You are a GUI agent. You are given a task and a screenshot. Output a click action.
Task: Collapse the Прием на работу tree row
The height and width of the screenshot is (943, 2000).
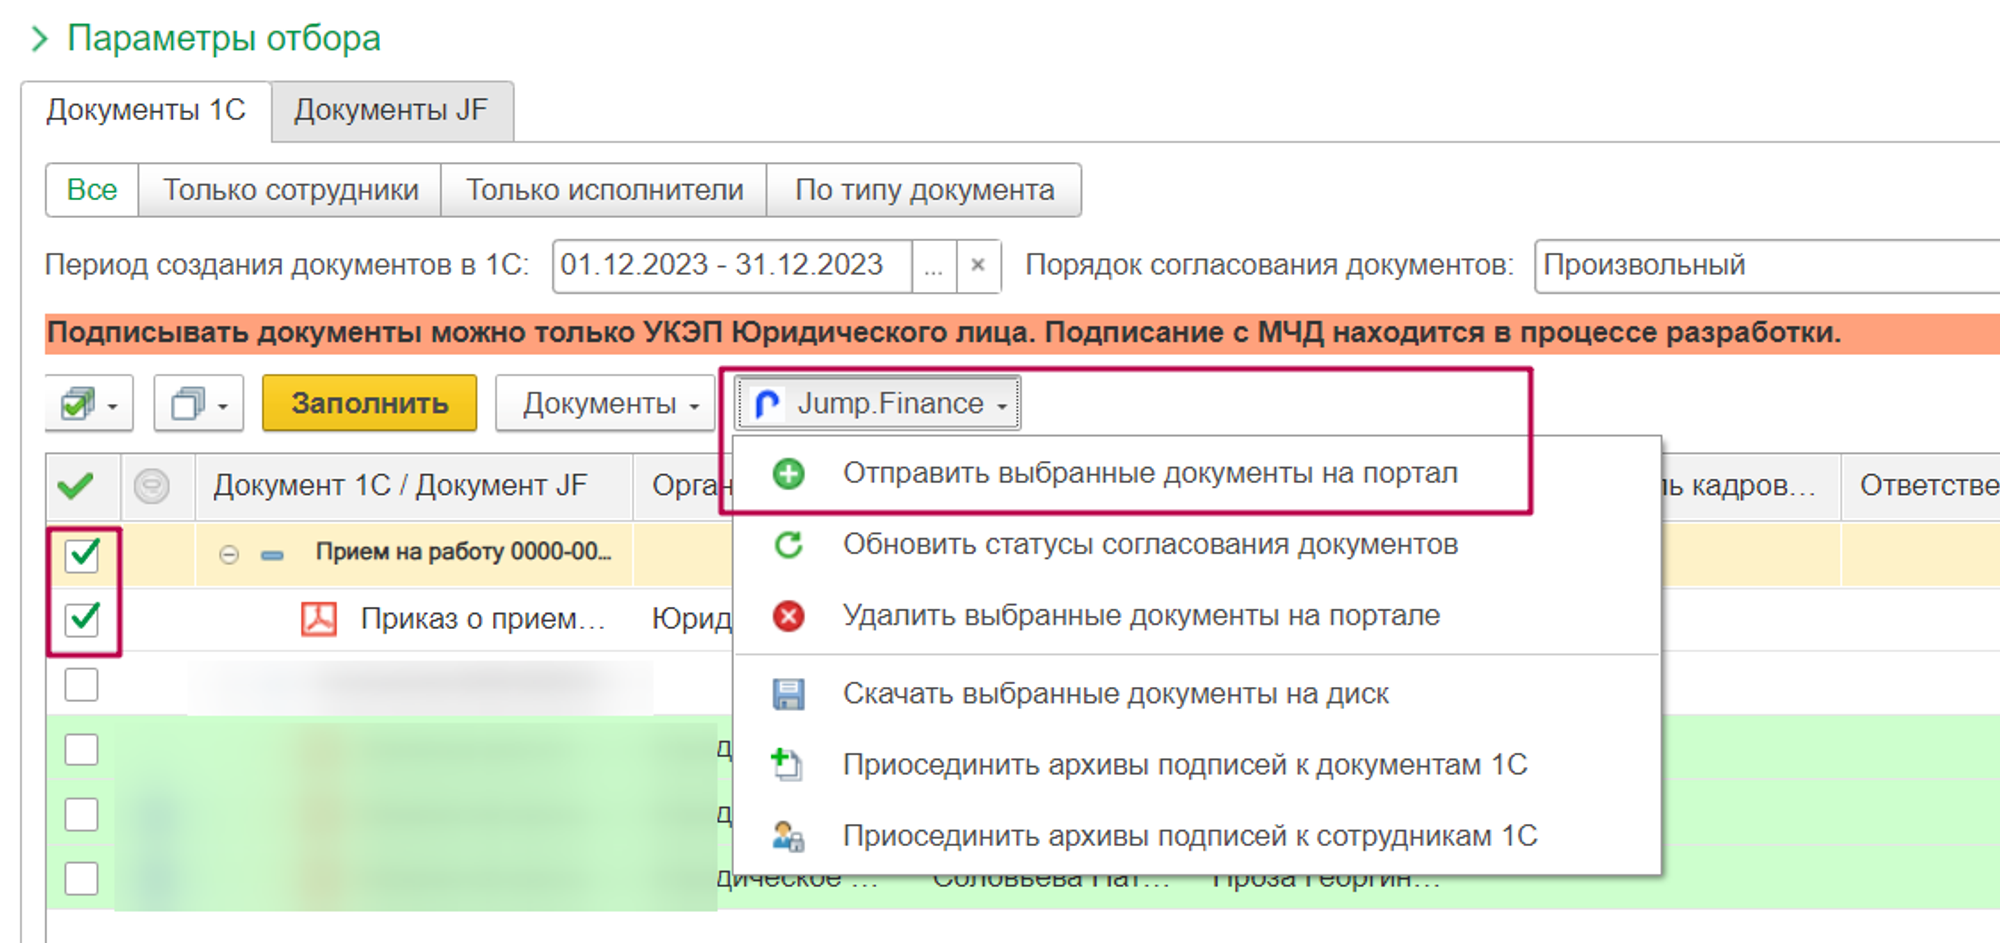pyautogui.click(x=229, y=554)
